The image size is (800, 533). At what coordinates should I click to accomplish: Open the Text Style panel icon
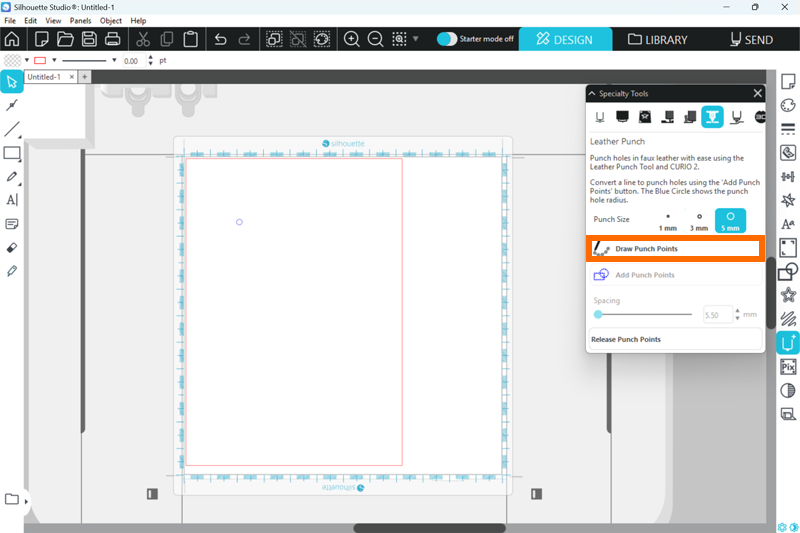pyautogui.click(x=788, y=224)
